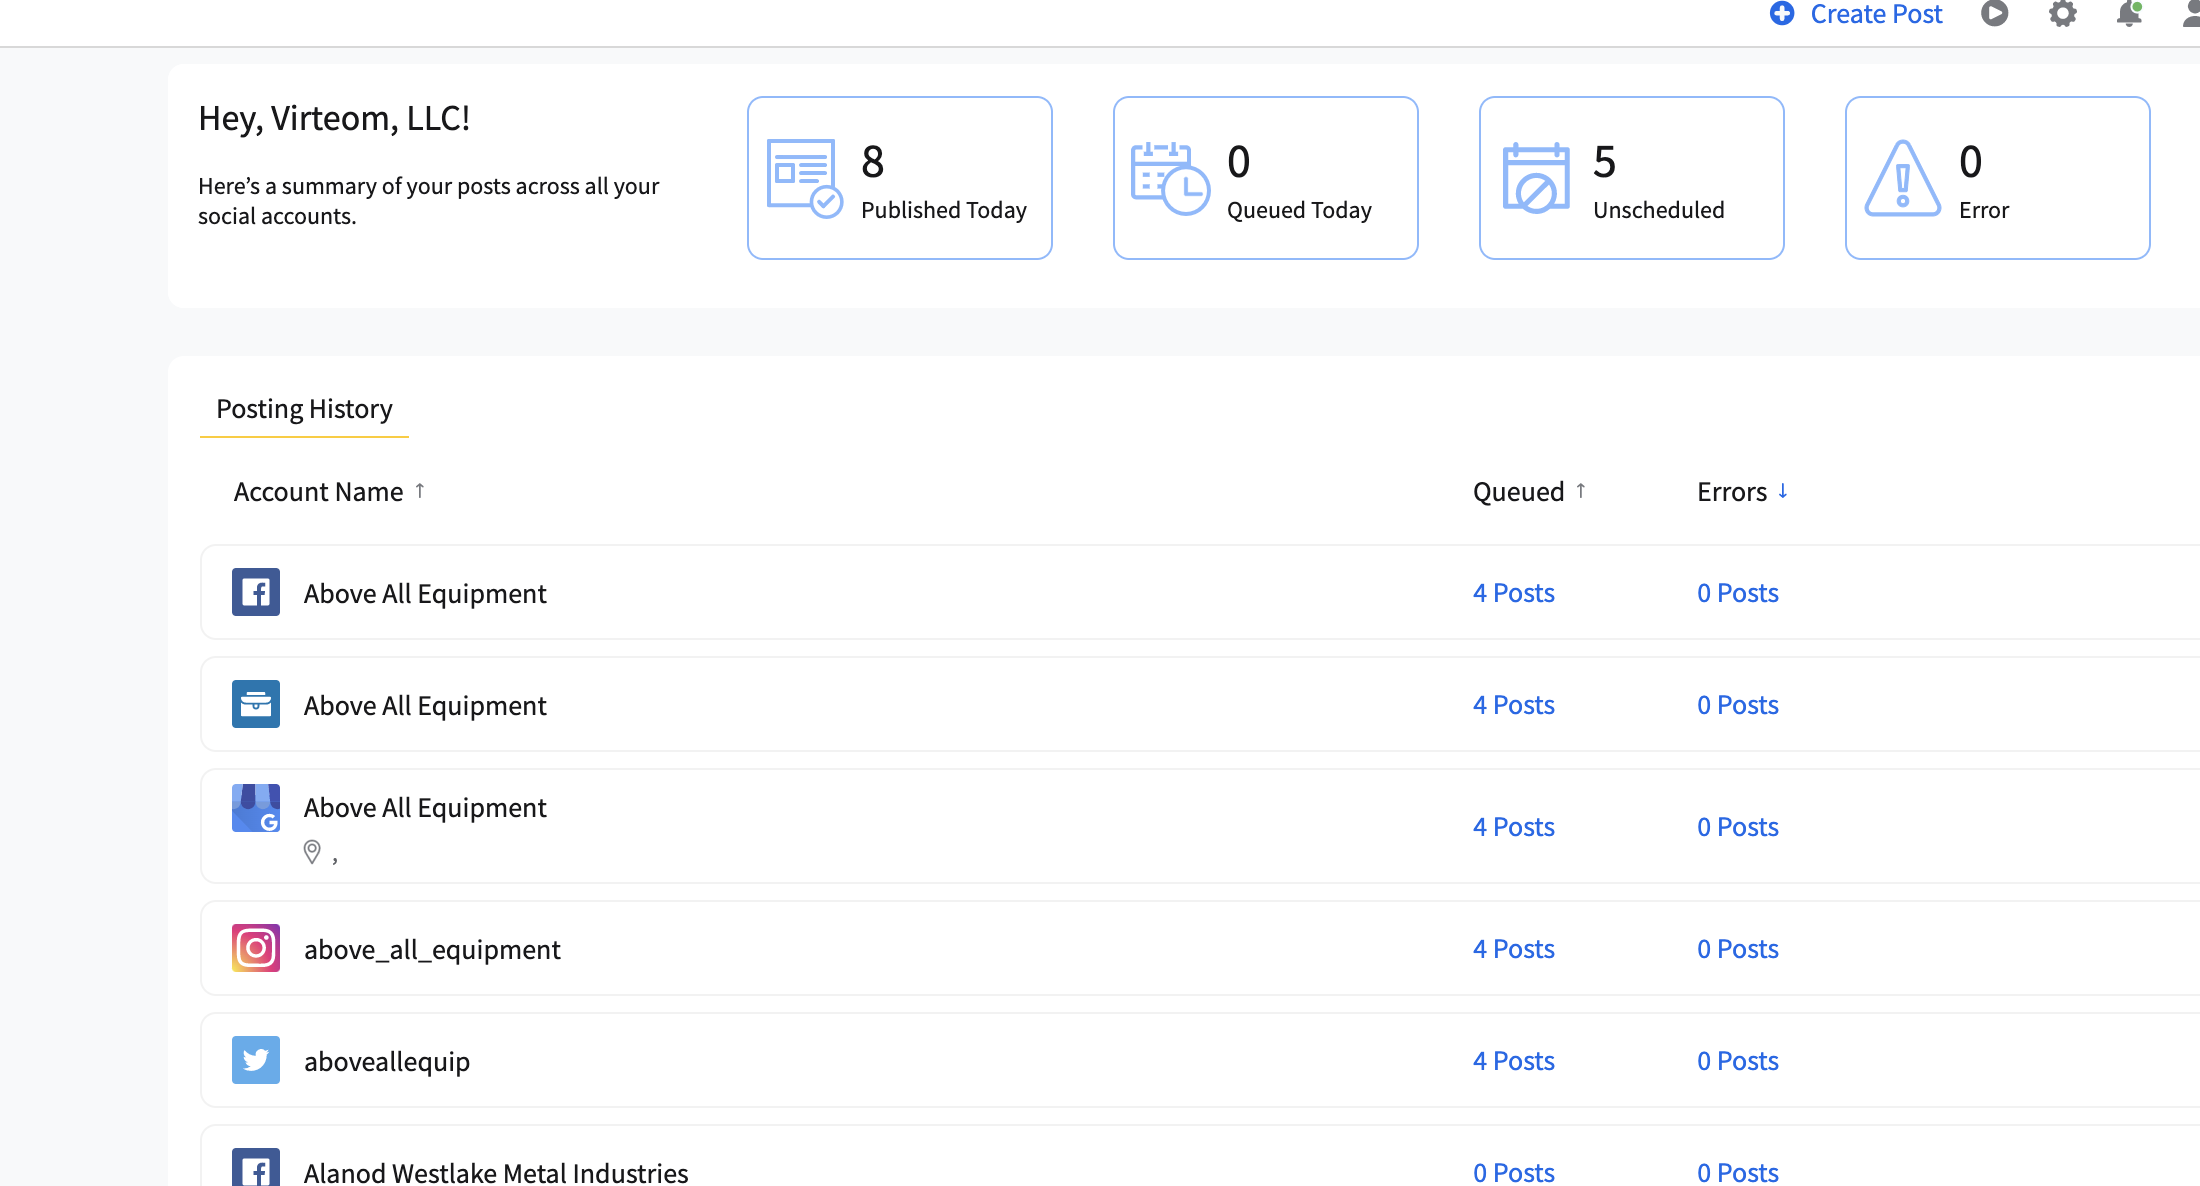The image size is (2200, 1186).
Task: Open notifications bell icon
Action: 2129,14
